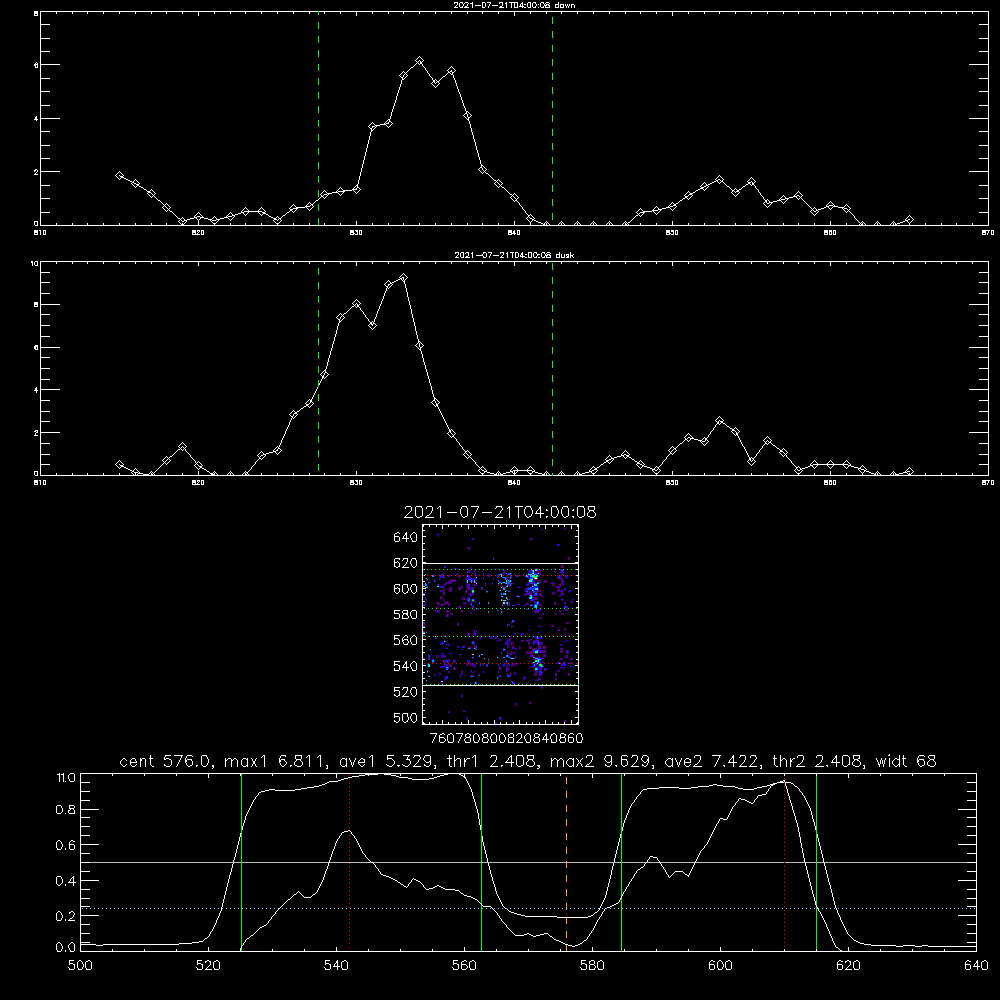This screenshot has width=1000, height=1000.
Task: Click the 580 label on bottom plot x-axis
Action: [x=592, y=966]
